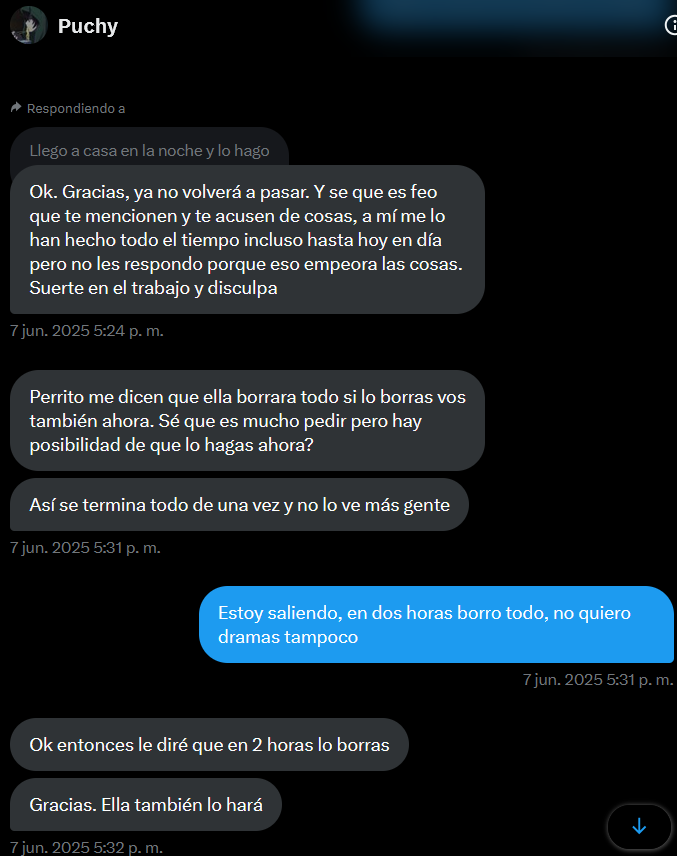This screenshot has width=677, height=856.
Task: Open Puchy's profile avatar
Action: (x=28, y=25)
